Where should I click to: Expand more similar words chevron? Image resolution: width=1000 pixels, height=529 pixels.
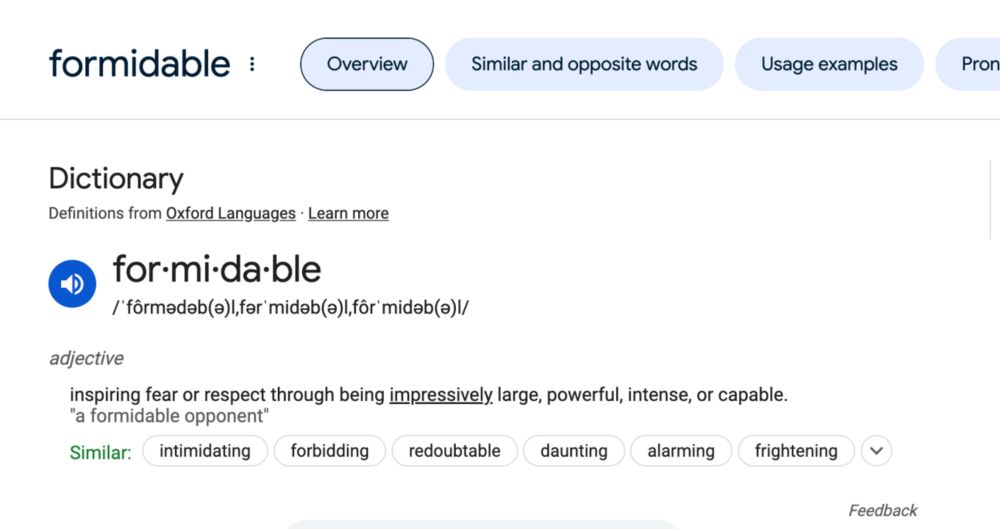[876, 451]
